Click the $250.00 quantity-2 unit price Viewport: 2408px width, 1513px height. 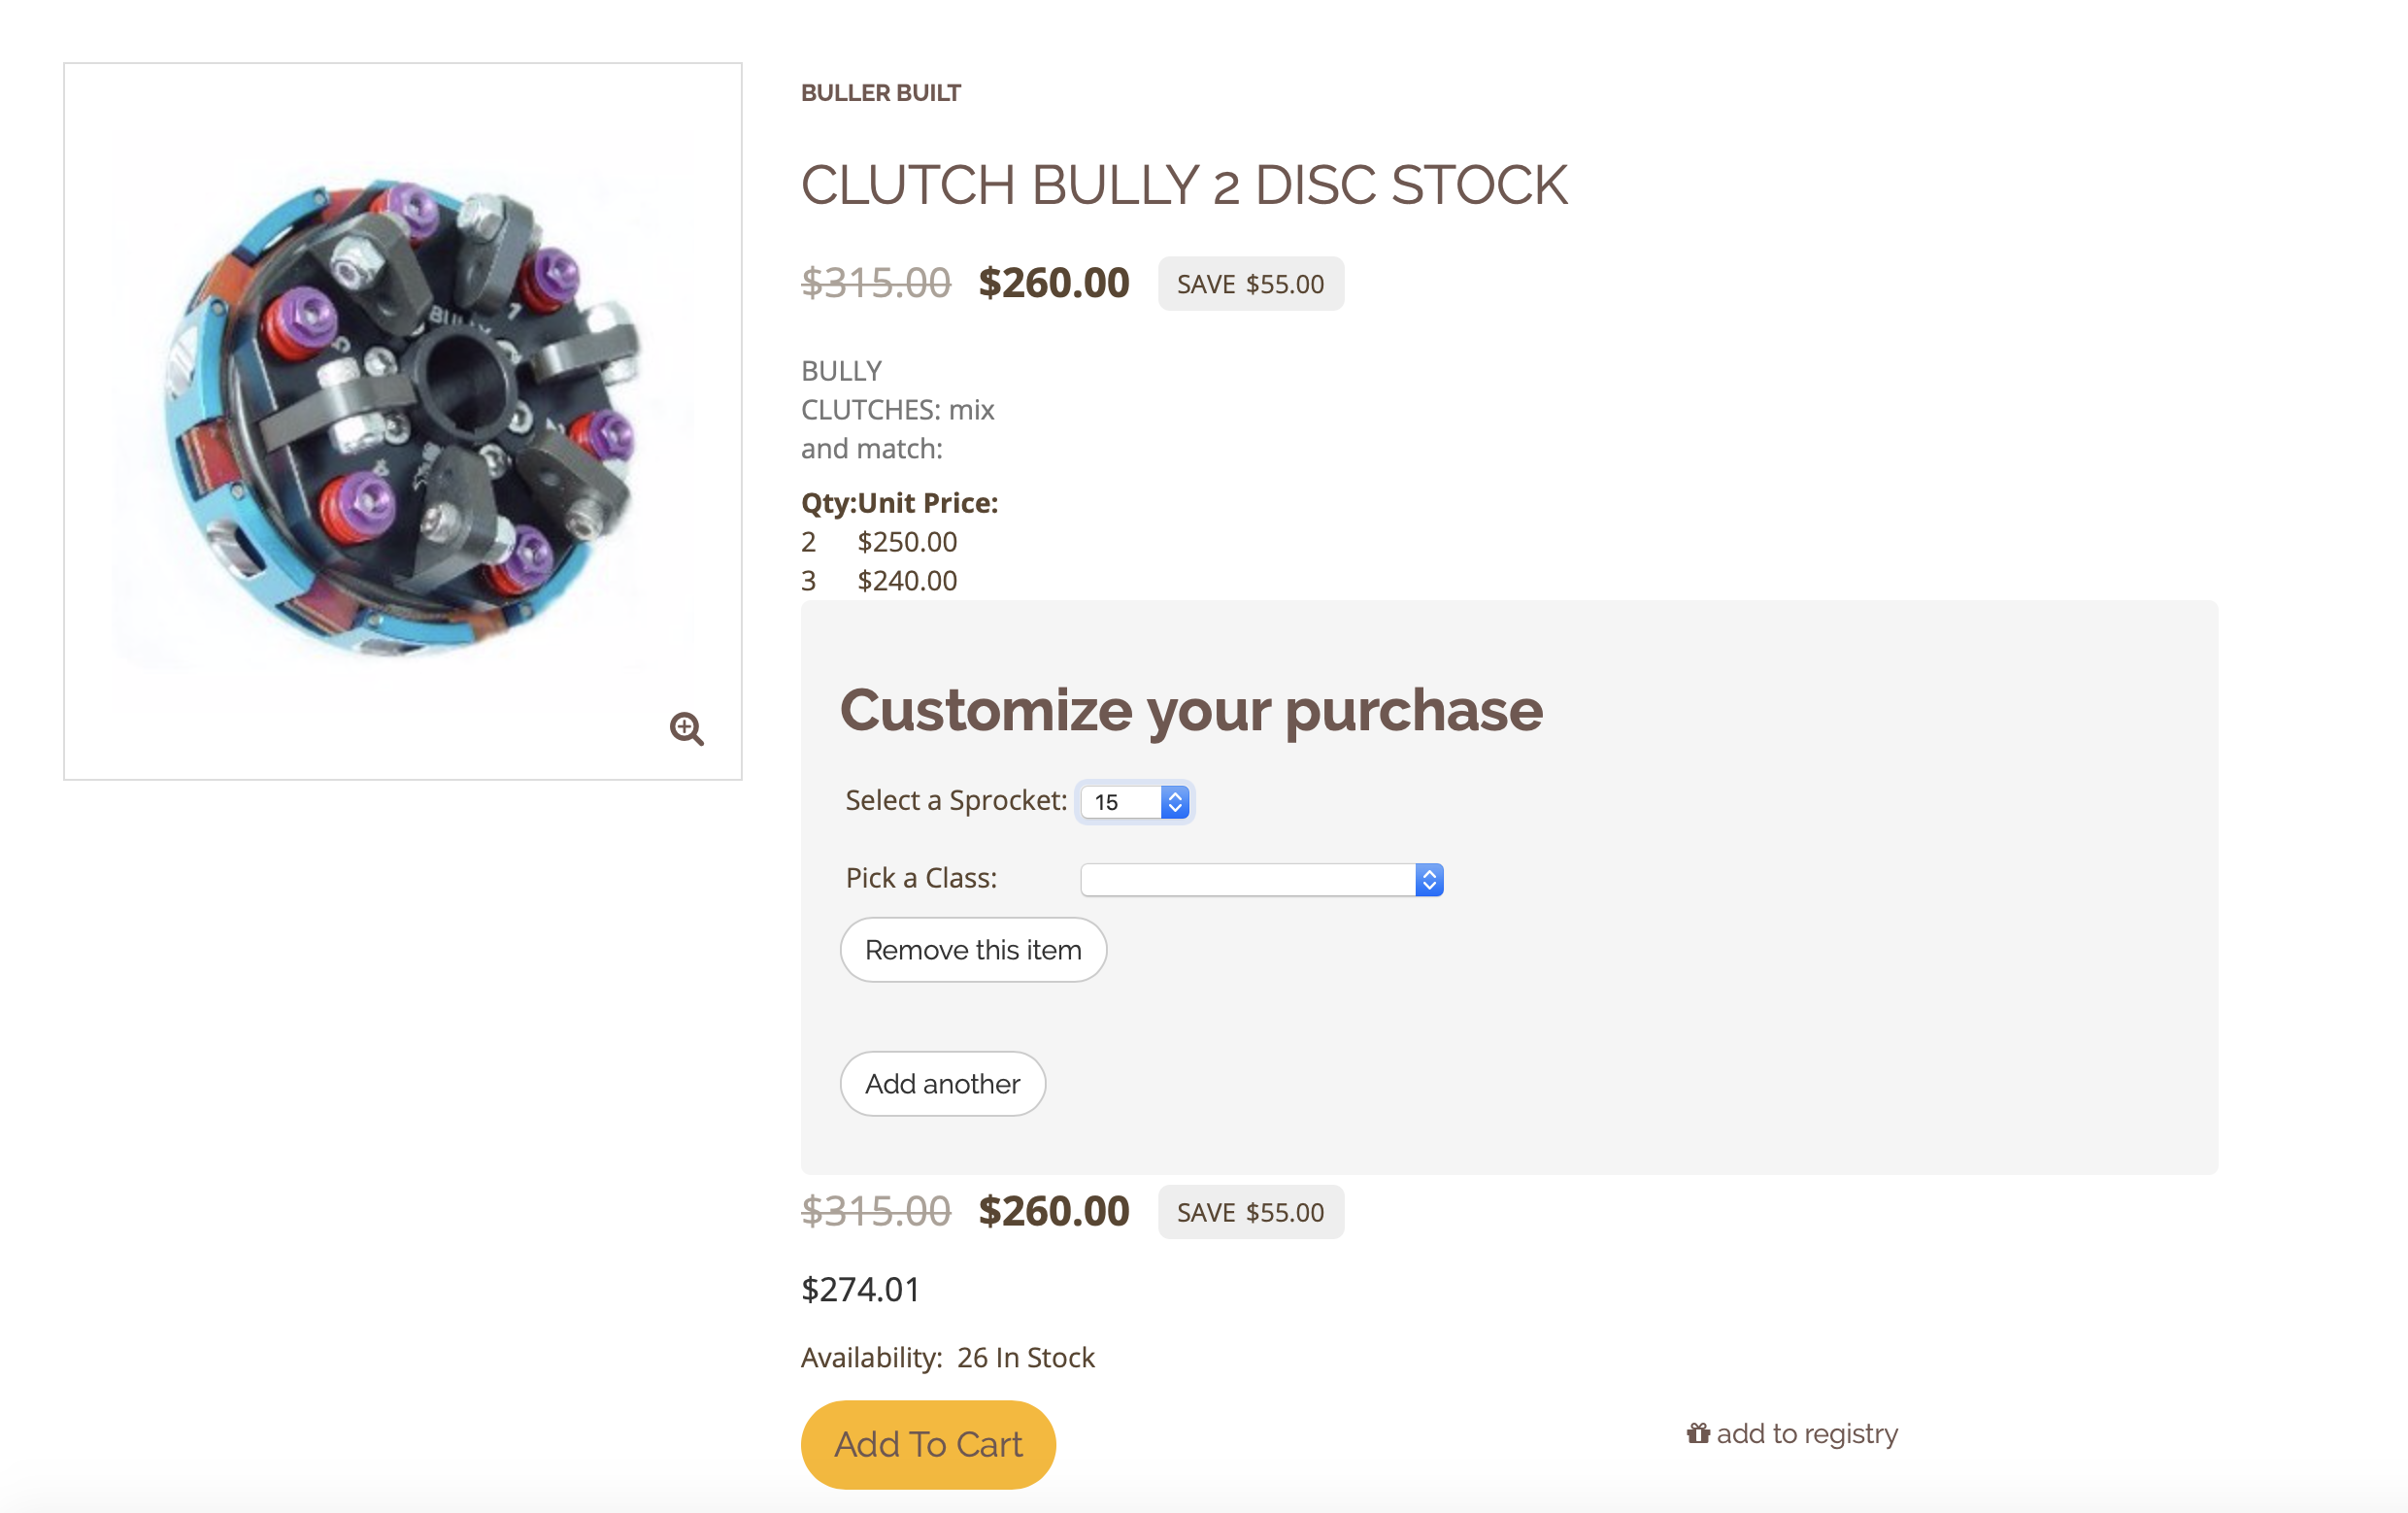(x=906, y=542)
